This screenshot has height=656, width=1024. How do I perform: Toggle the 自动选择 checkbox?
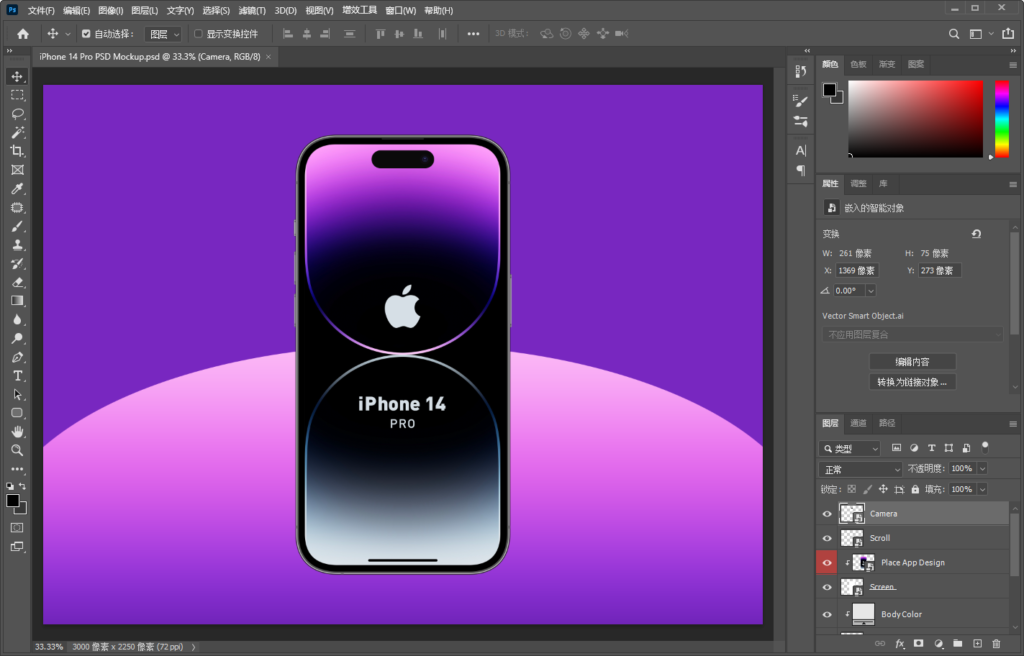click(86, 34)
